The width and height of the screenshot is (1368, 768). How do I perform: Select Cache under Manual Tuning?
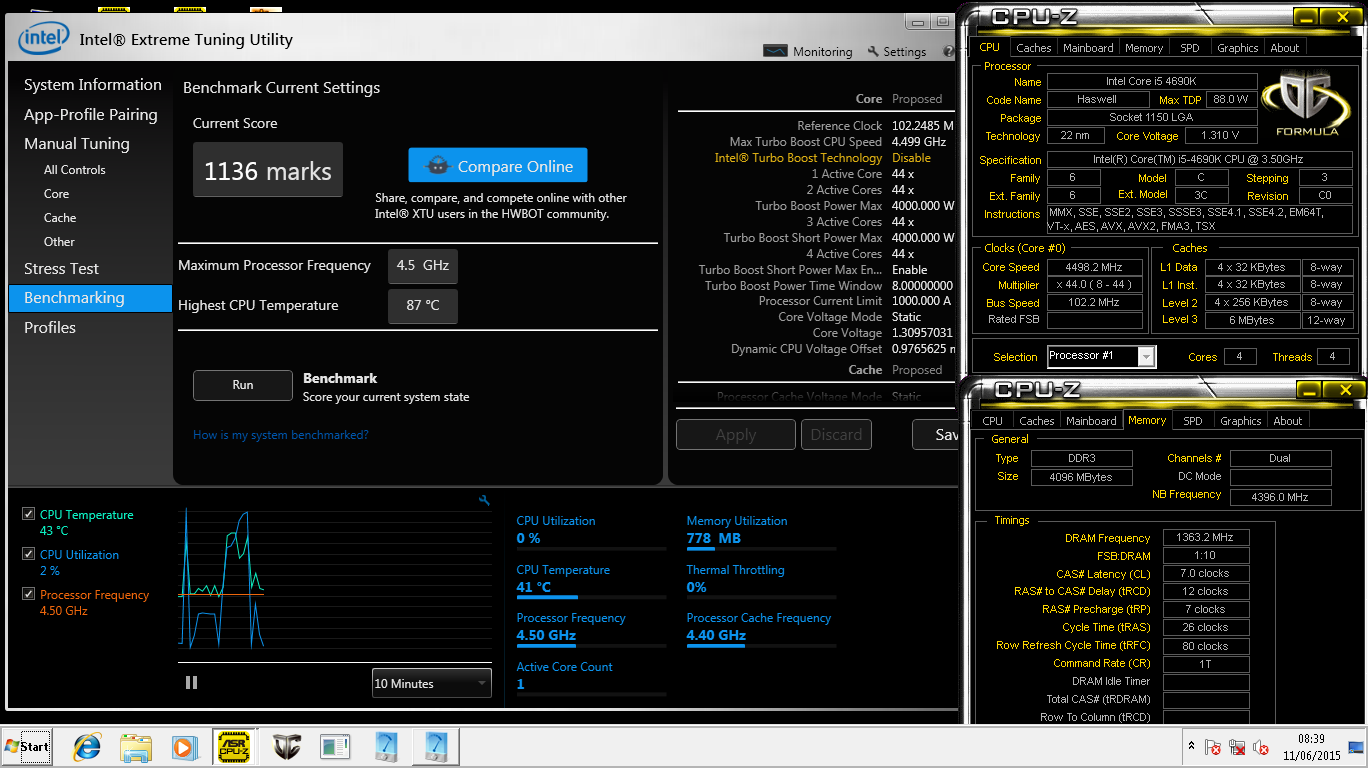(60, 217)
